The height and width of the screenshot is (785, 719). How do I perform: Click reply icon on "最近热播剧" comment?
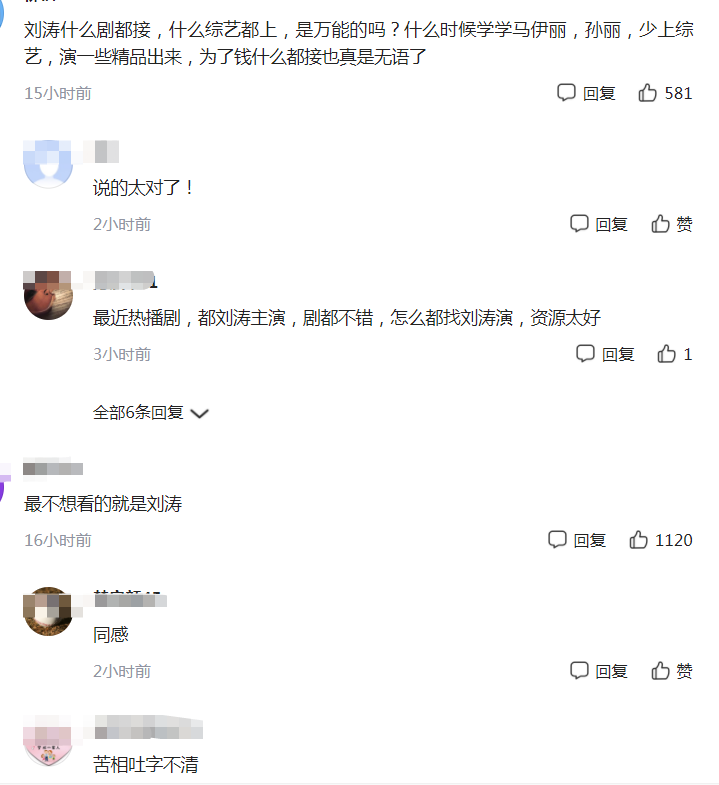(585, 354)
